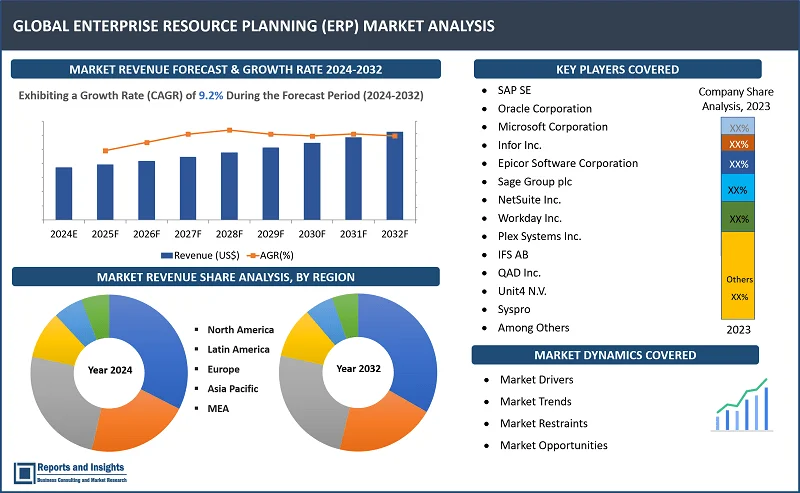Click the 2032F revenue bar

pyautogui.click(x=394, y=176)
